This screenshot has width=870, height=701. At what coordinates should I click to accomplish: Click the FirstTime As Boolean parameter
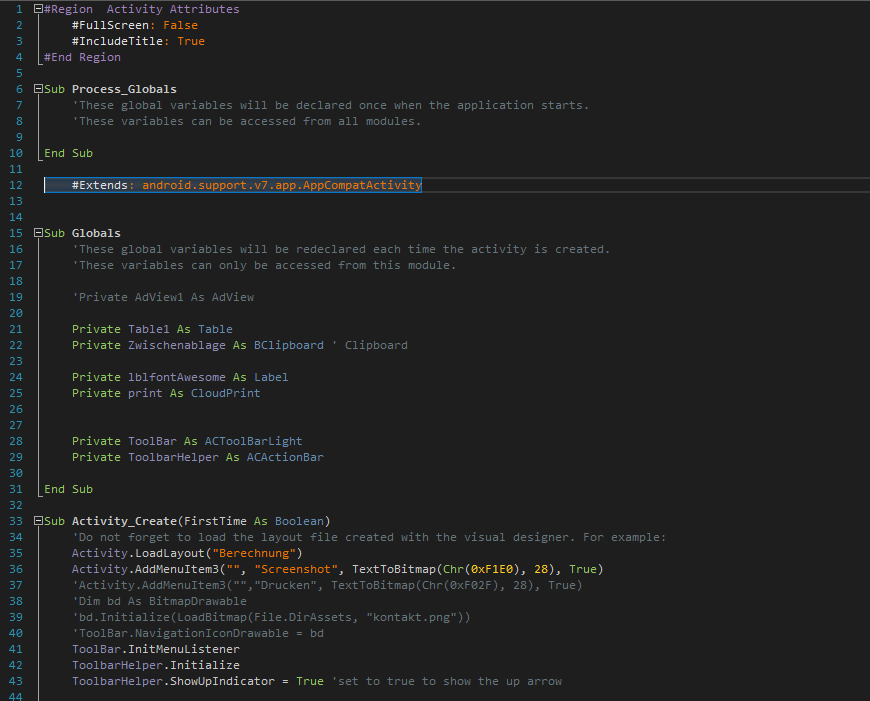[x=254, y=521]
